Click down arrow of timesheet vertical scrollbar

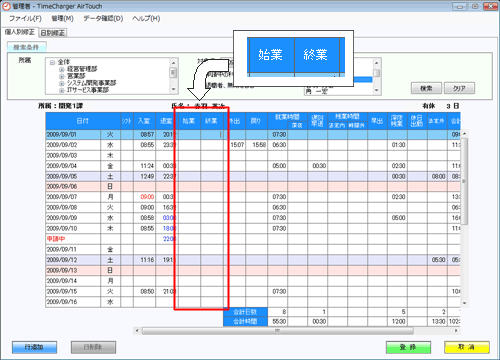(x=464, y=303)
